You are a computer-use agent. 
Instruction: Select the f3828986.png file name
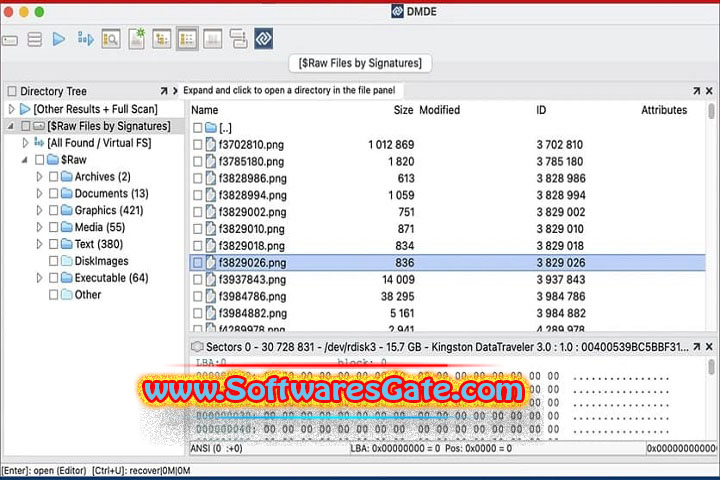tap(253, 178)
